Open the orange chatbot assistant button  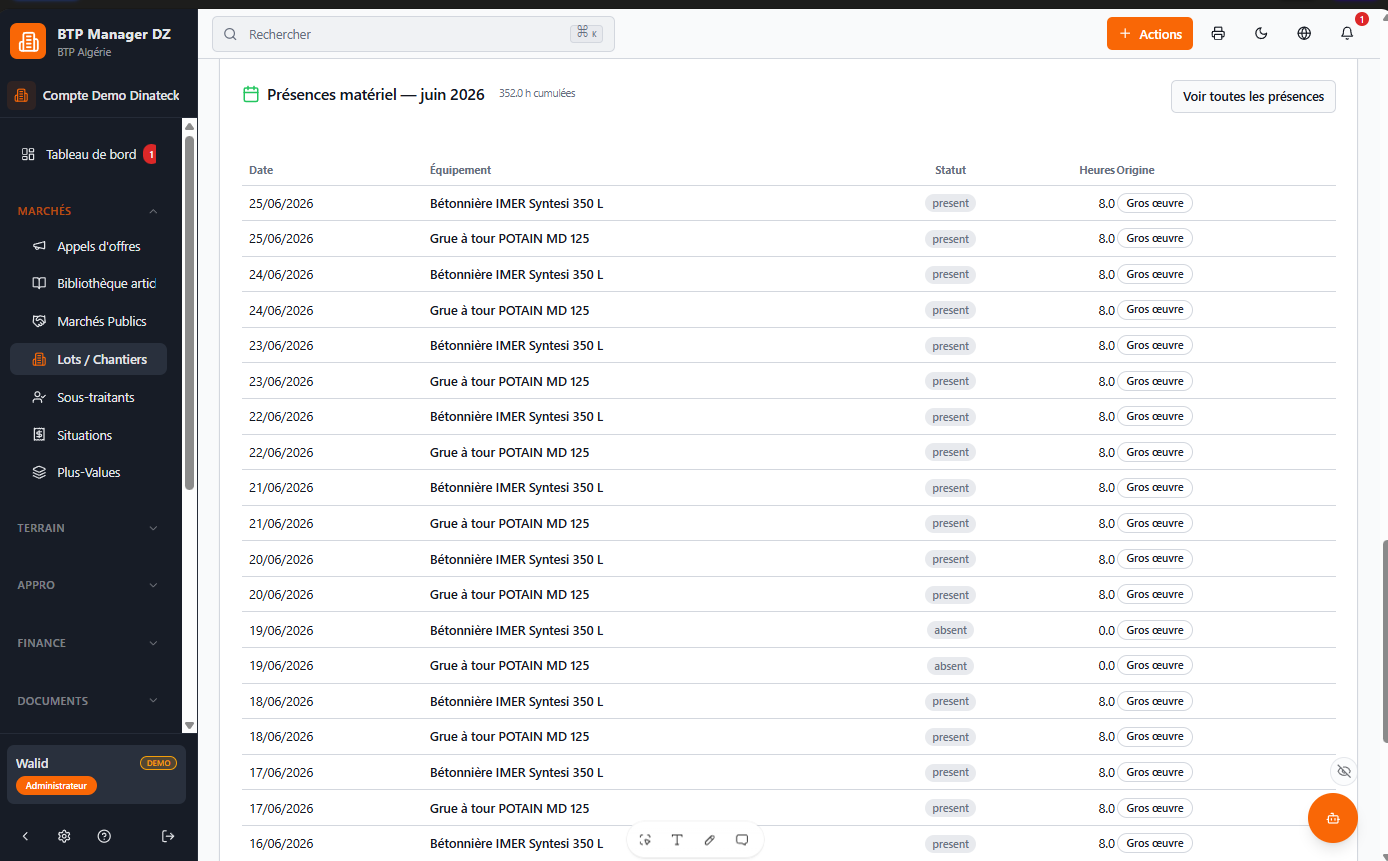pyautogui.click(x=1333, y=818)
